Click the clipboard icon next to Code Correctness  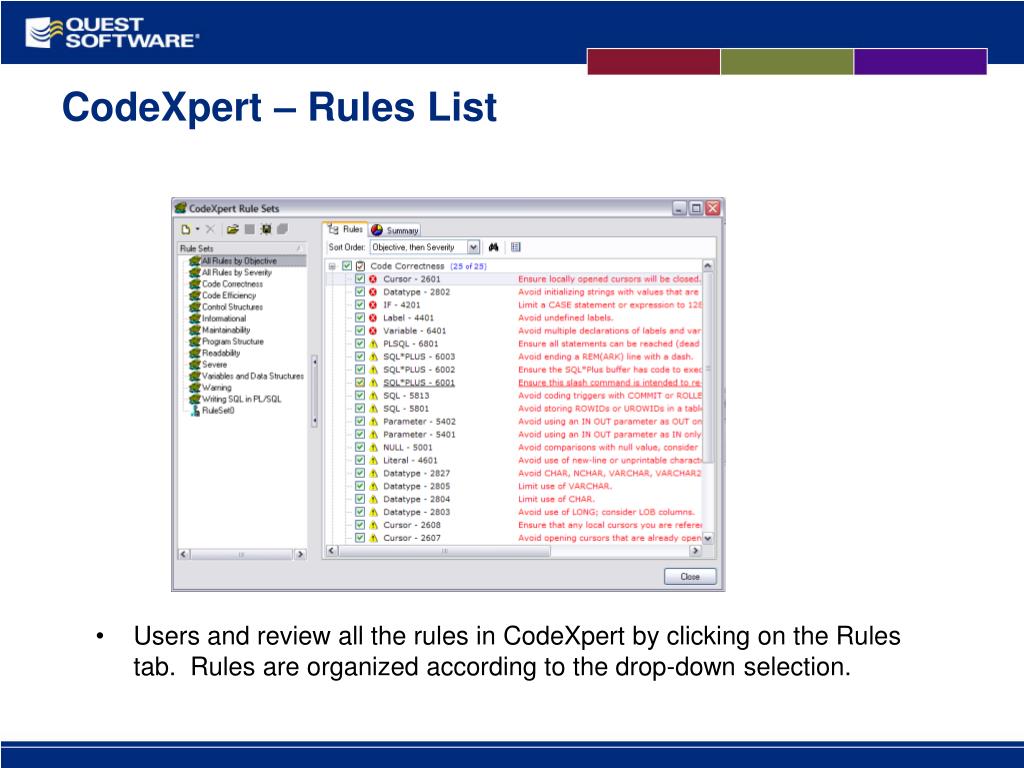click(x=360, y=266)
